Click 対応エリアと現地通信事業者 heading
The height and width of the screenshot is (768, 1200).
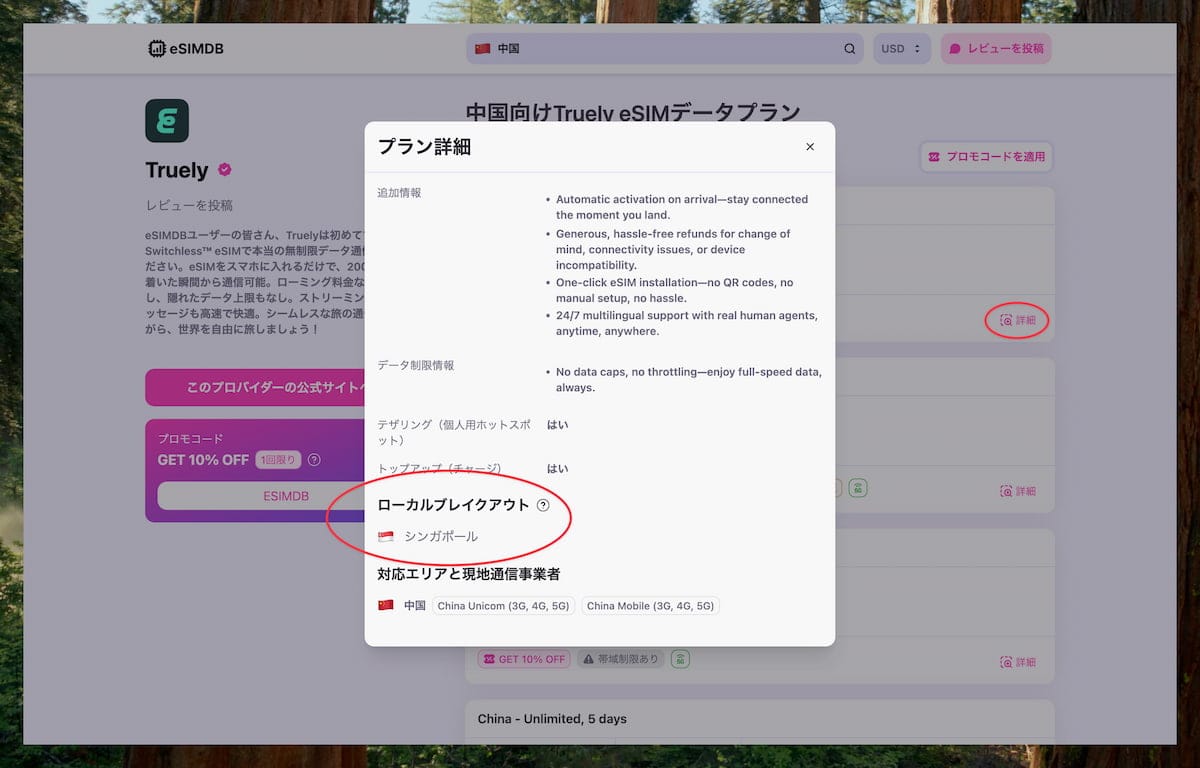pyautogui.click(x=468, y=574)
